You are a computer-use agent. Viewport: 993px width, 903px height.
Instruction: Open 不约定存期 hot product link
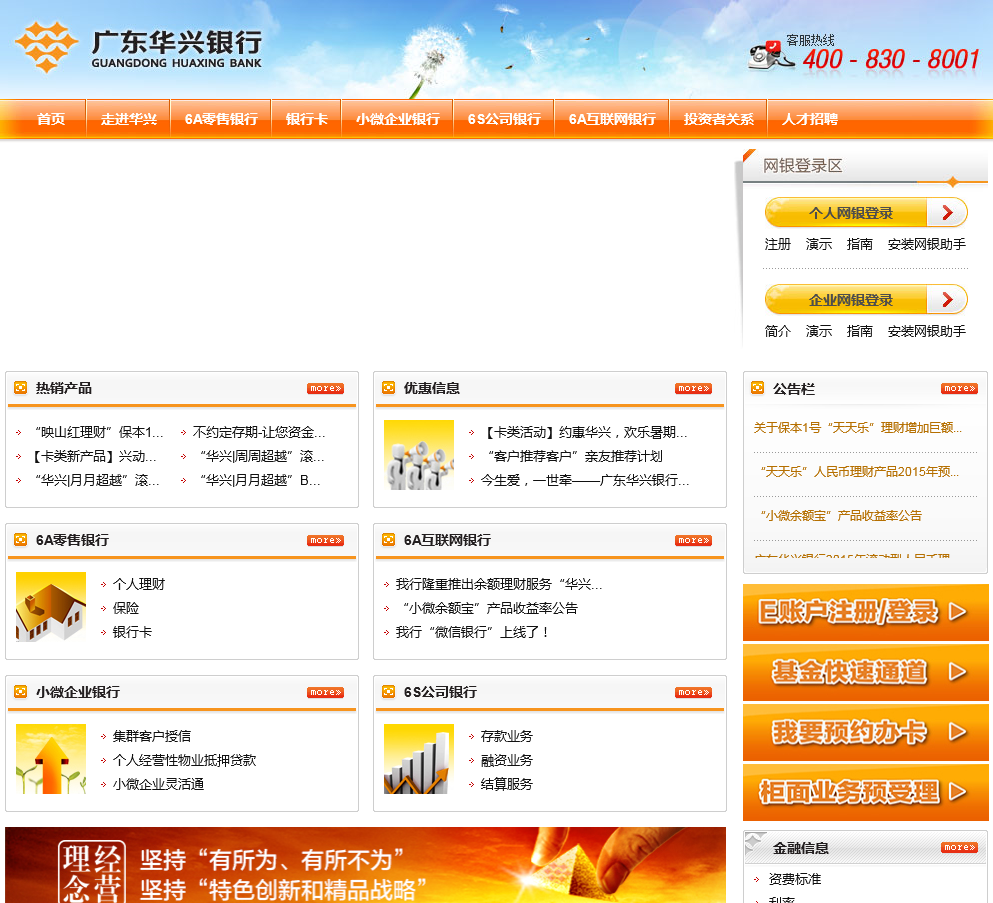pos(259,432)
